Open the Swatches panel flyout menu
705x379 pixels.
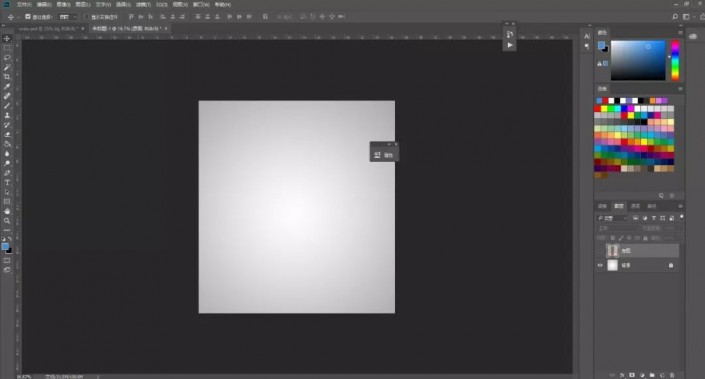tap(680, 89)
